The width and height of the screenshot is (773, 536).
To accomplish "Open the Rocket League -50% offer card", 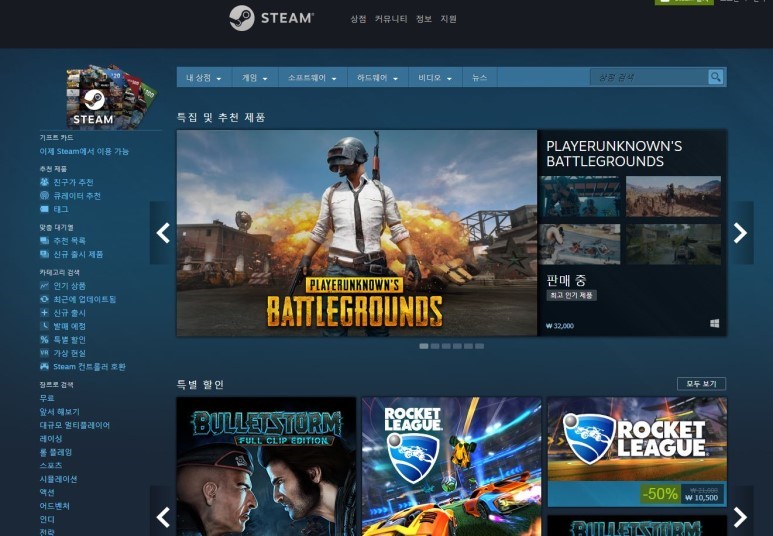I will tap(637, 452).
